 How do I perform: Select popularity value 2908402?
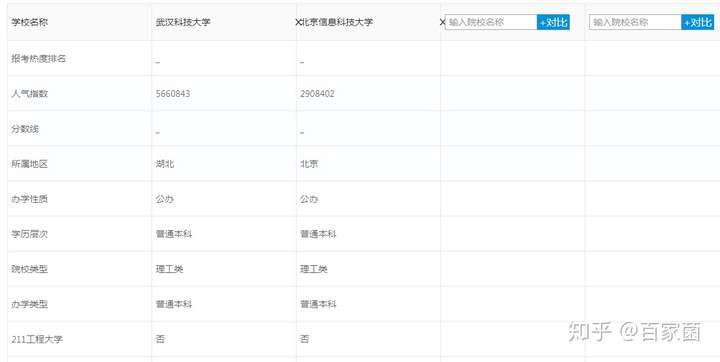click(317, 94)
